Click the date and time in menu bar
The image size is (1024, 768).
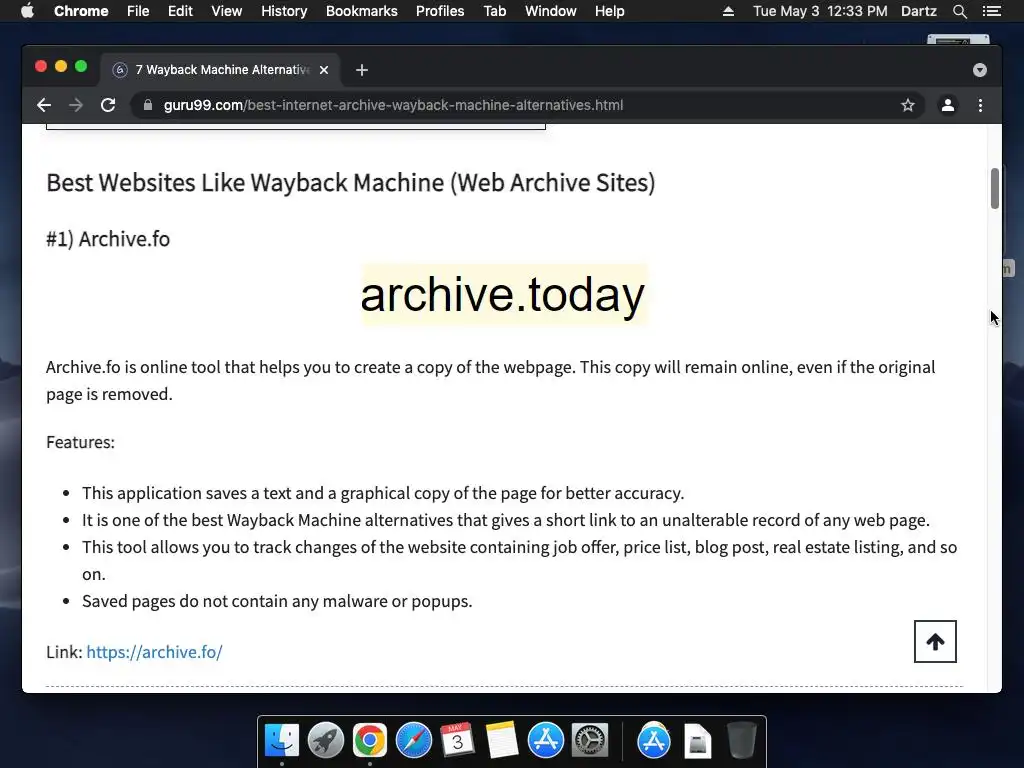820,11
